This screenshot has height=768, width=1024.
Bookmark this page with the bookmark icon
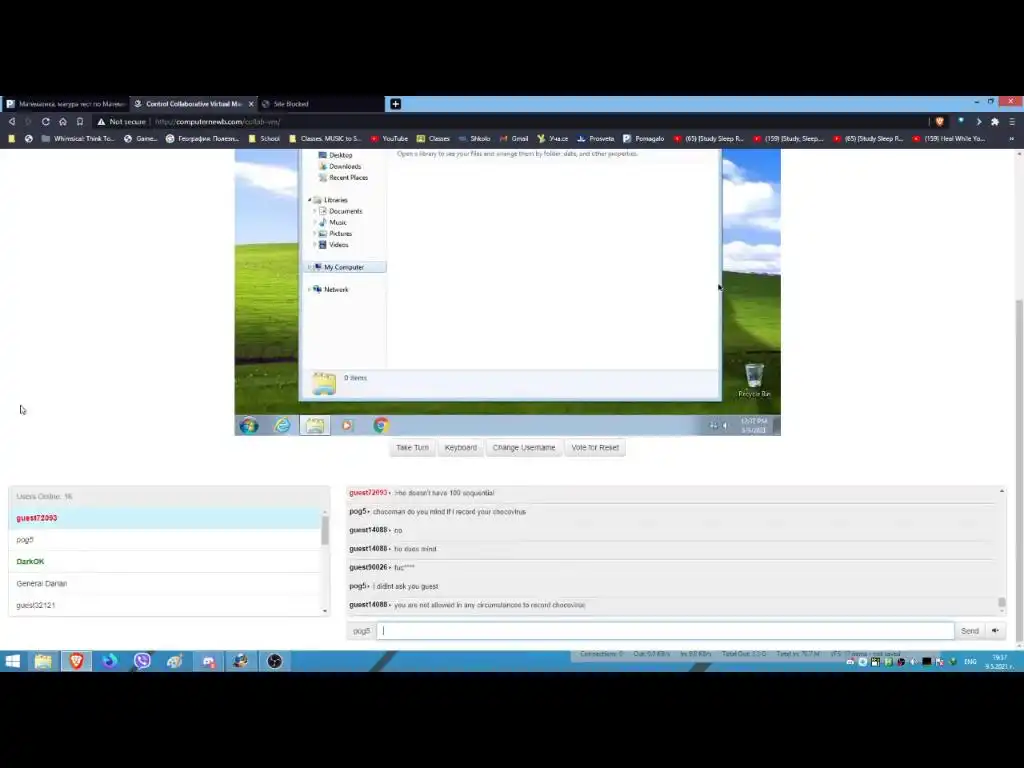(80, 121)
